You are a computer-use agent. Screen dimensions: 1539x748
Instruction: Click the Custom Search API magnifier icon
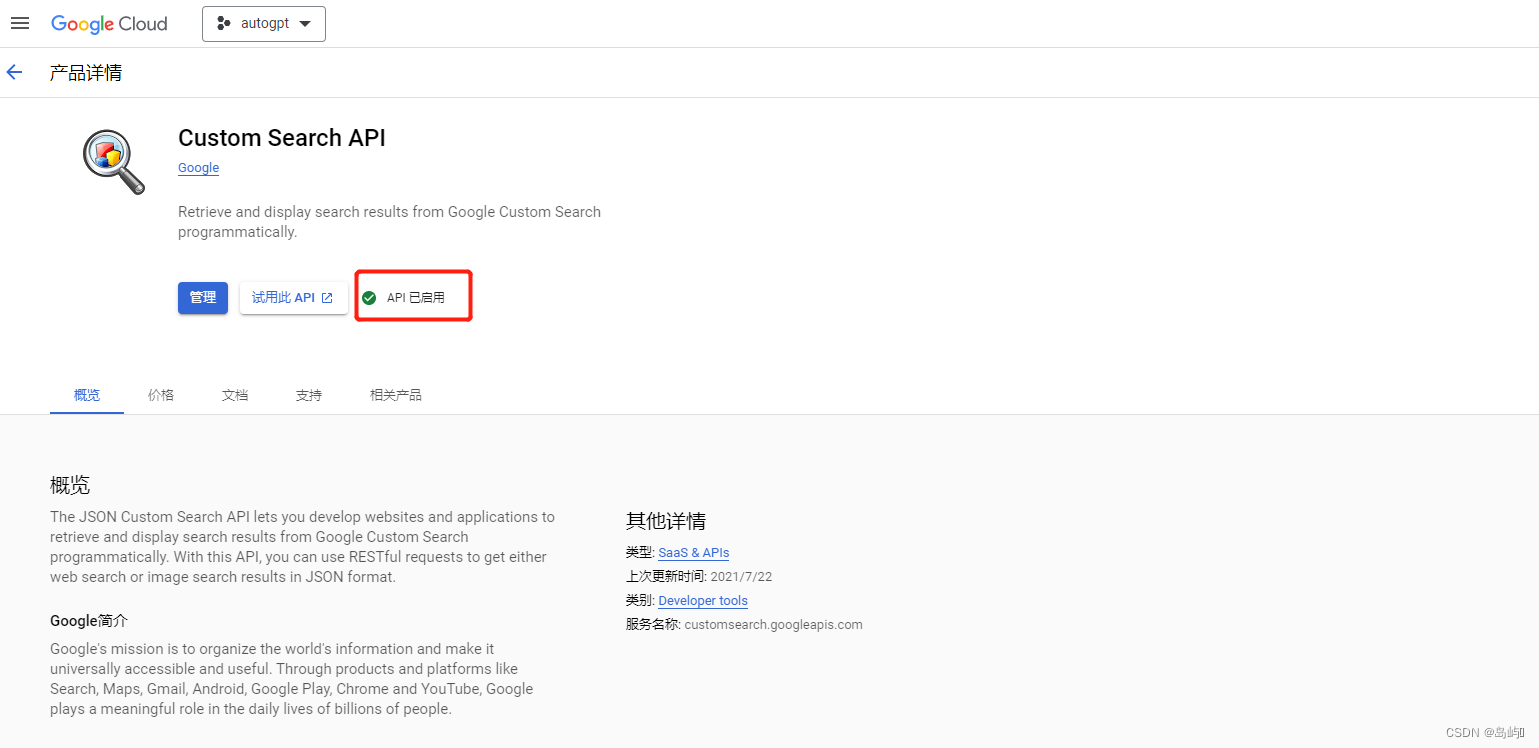click(113, 162)
